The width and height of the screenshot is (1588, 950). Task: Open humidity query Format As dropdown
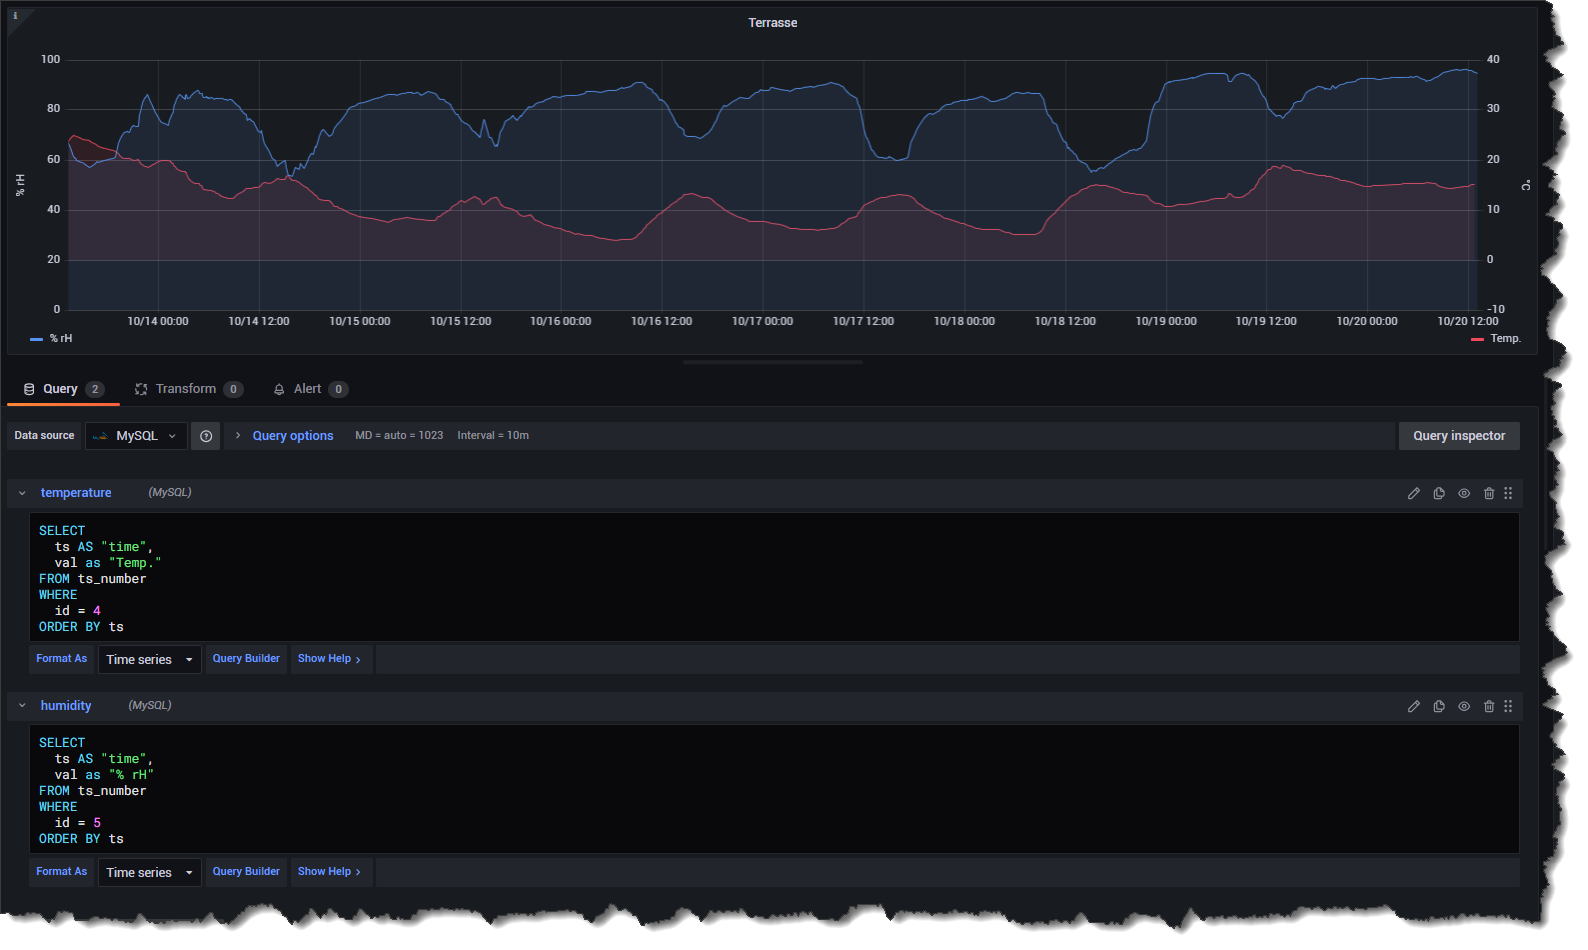click(149, 873)
